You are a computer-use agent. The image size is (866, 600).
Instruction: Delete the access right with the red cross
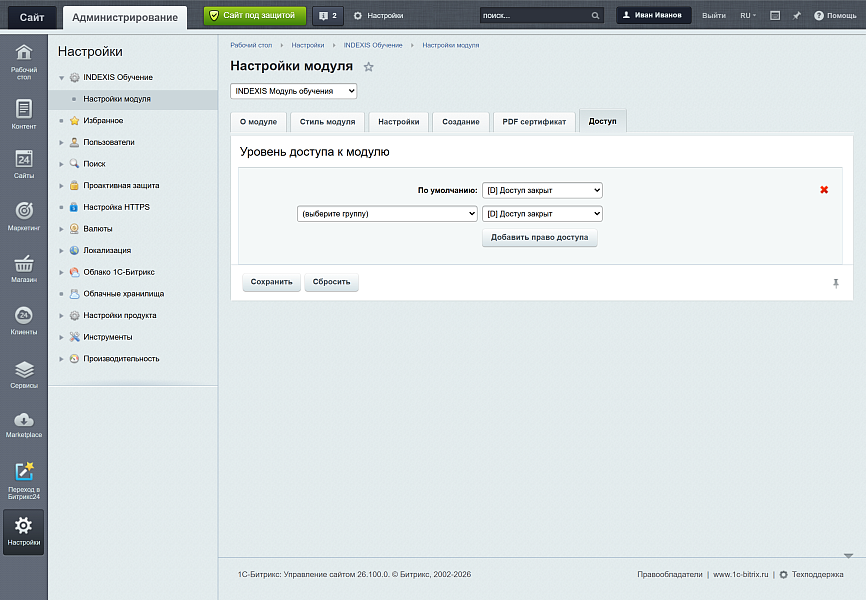coord(824,190)
